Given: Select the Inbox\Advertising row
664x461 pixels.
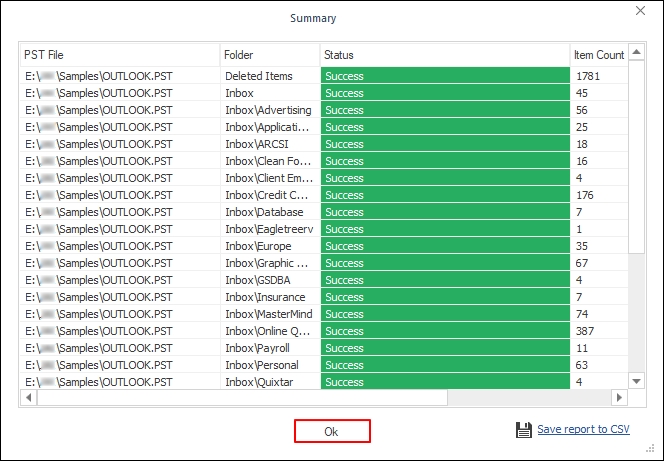Looking at the screenshot, I should [x=269, y=110].
